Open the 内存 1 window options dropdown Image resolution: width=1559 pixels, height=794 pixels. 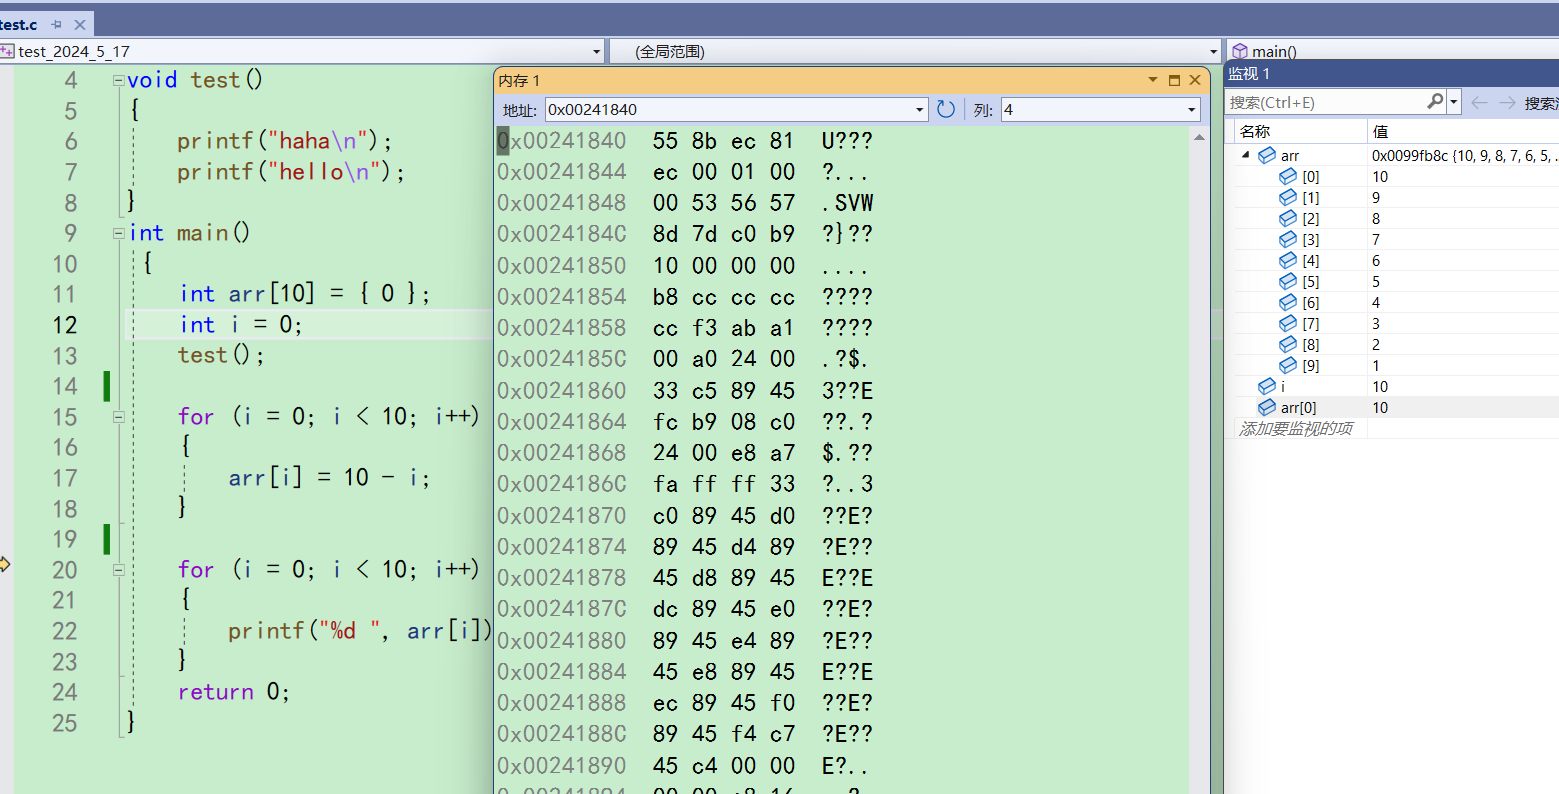pos(1153,80)
